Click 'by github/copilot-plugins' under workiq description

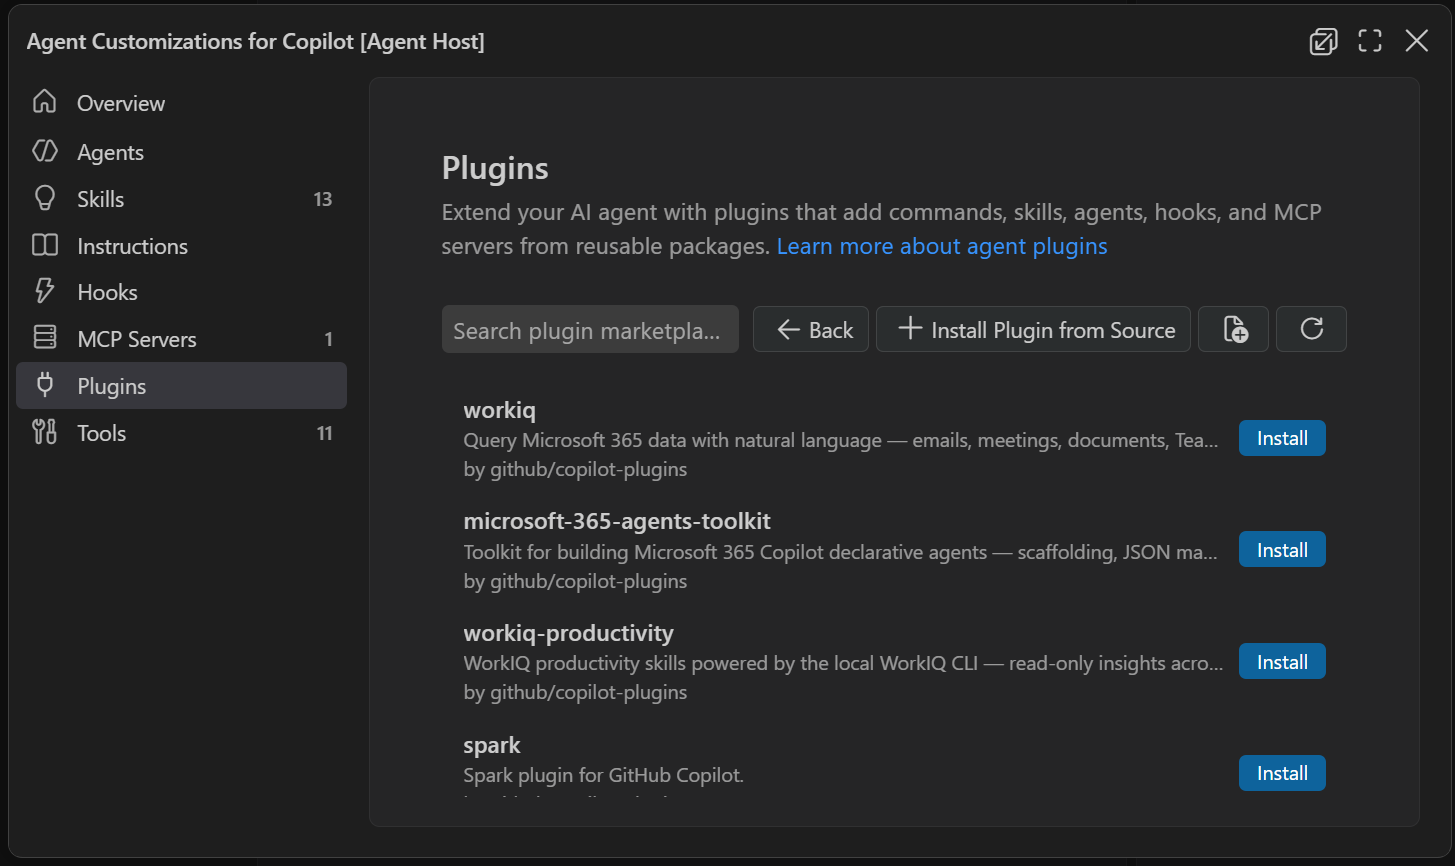pos(575,469)
